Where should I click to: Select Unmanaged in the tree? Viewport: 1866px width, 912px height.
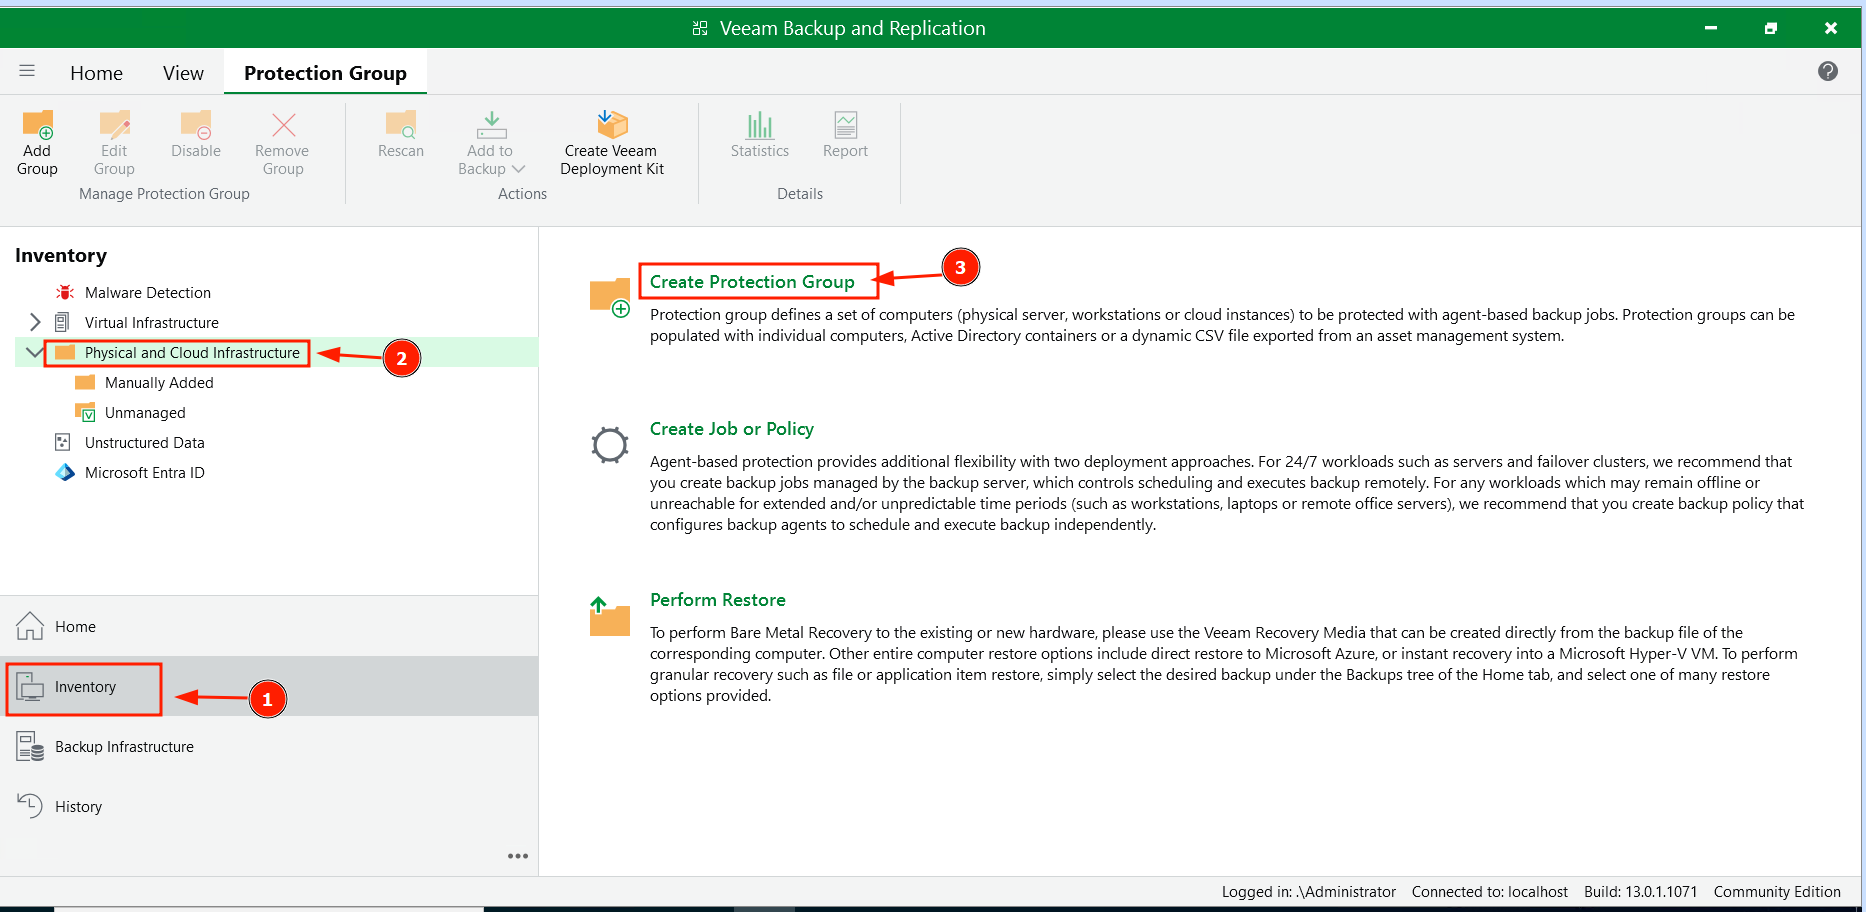point(145,412)
